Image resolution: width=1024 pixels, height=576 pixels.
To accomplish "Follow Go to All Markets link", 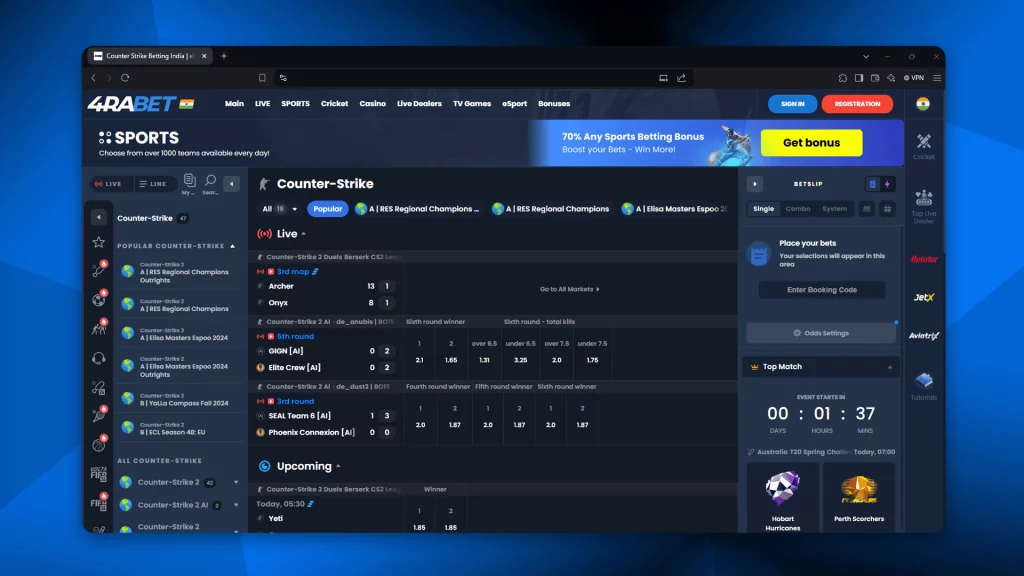I will (x=569, y=289).
